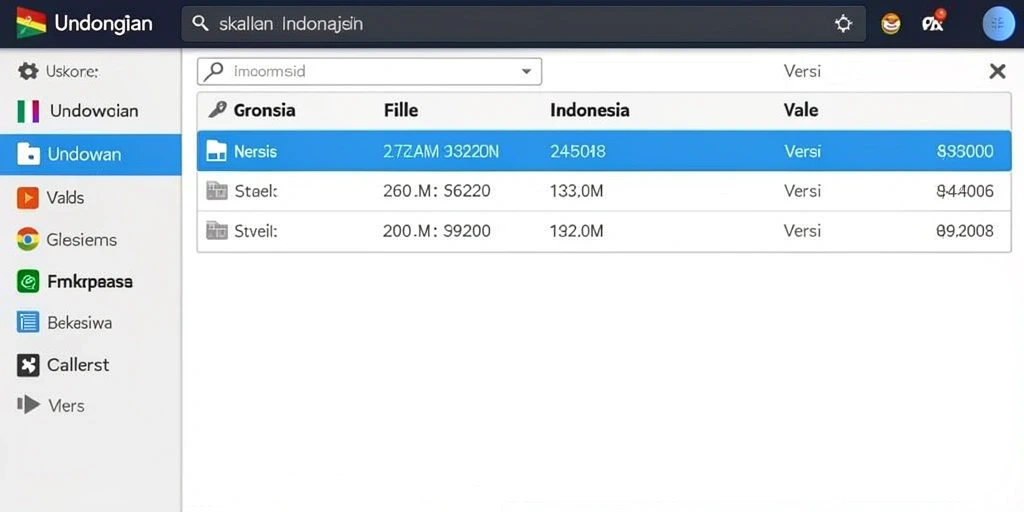The image size is (1024, 512).
Task: Sort by the Vale column header
Action: [801, 110]
